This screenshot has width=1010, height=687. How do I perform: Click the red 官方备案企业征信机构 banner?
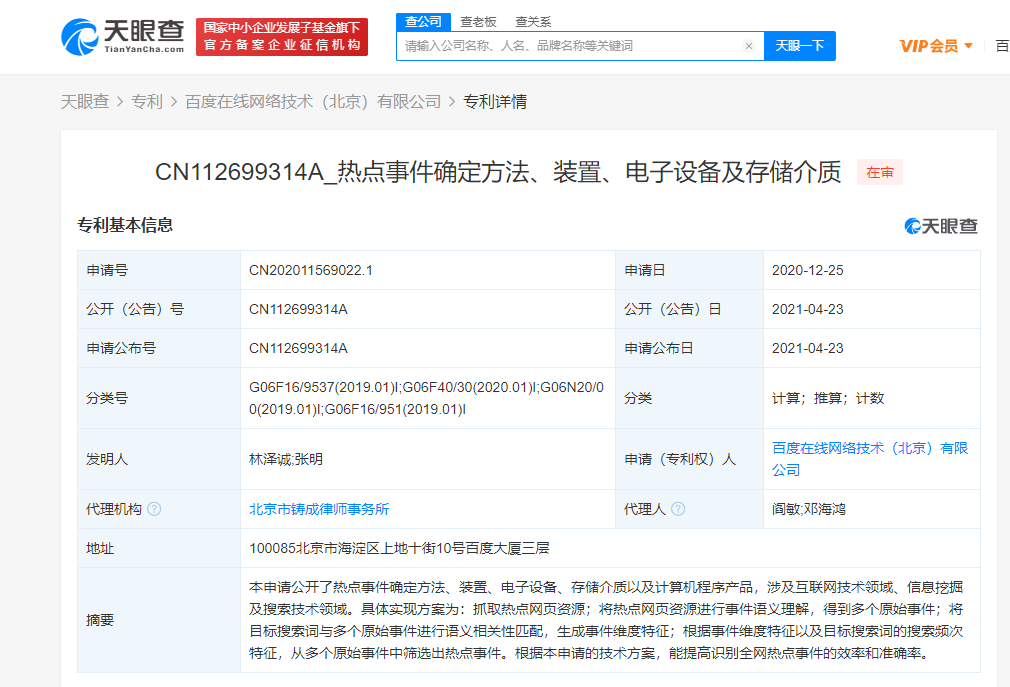click(x=281, y=37)
